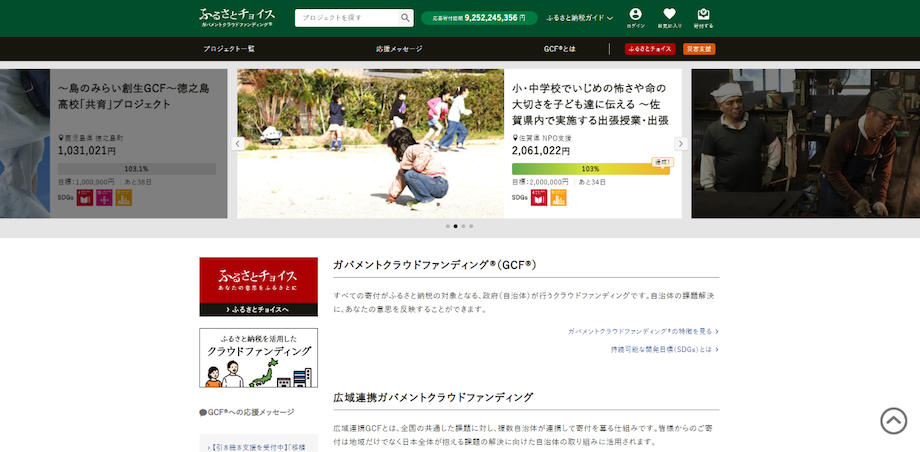
Task: Click the 応援寄付総額 9,252,245,356円 counter
Action: [x=479, y=18]
